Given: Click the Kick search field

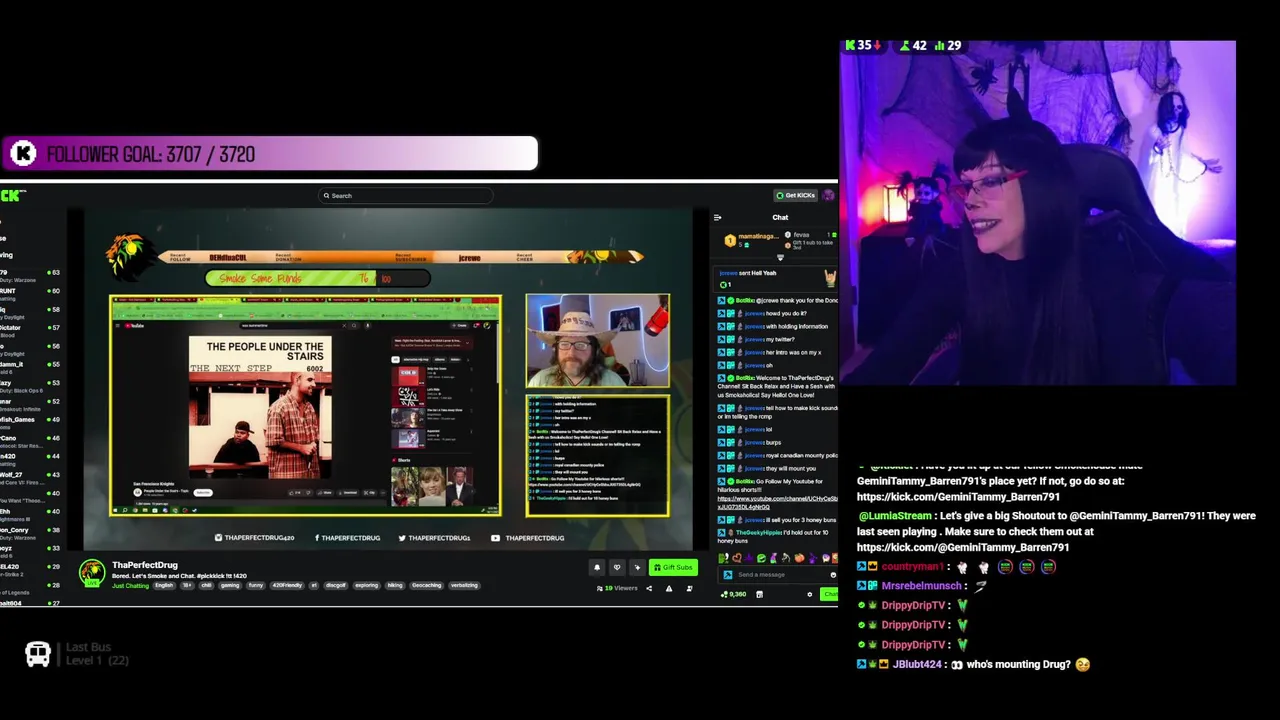Looking at the screenshot, I should tap(405, 196).
